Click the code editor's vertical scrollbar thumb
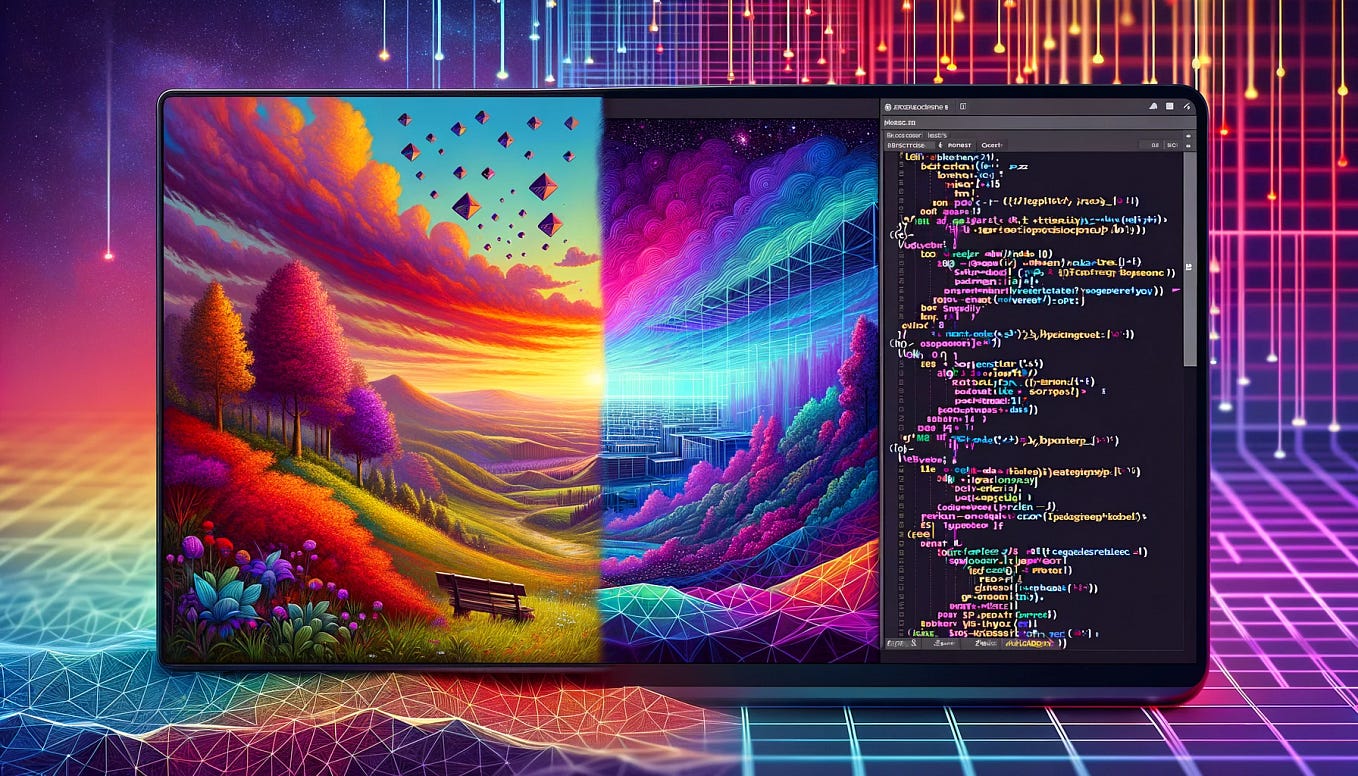The width and height of the screenshot is (1358, 776). 1189,259
